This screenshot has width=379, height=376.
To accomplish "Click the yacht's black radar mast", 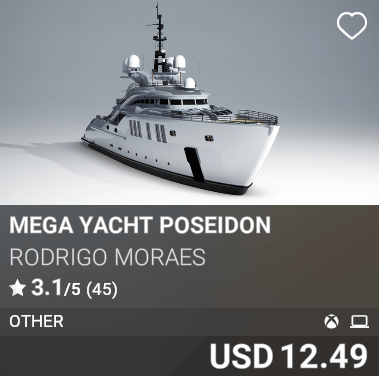I will point(160,35).
